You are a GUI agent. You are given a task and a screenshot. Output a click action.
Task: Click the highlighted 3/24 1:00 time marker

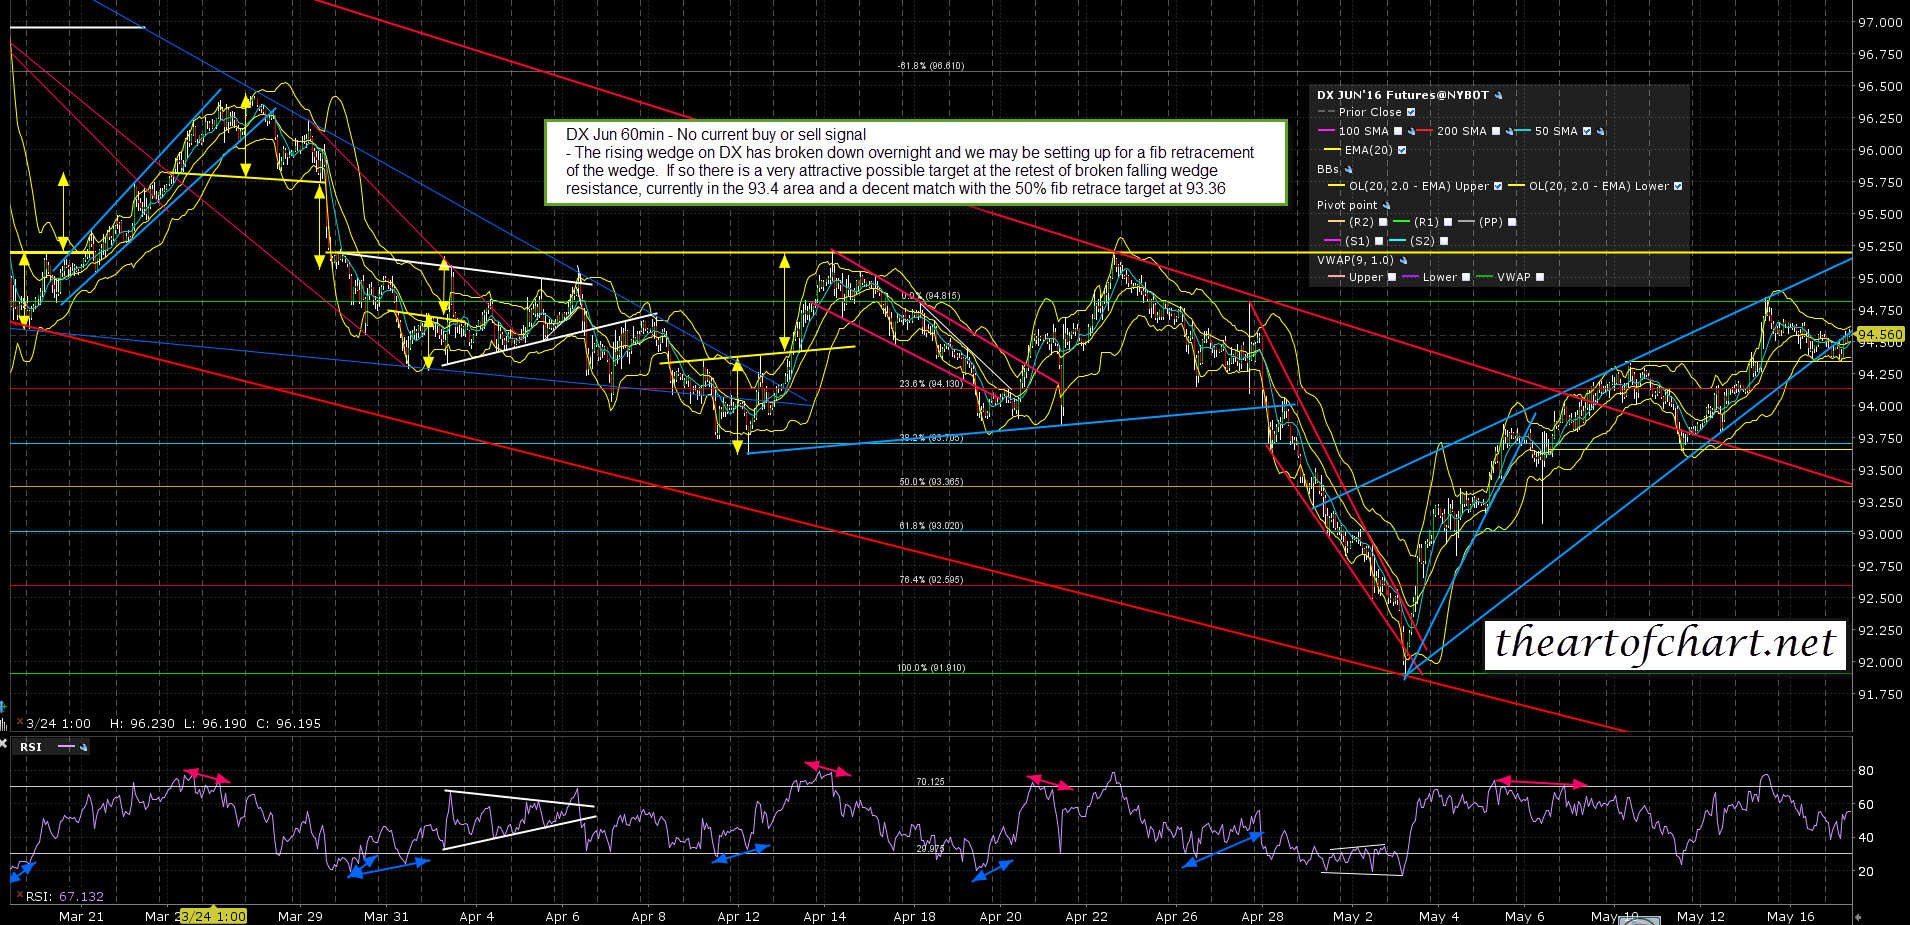click(x=212, y=916)
